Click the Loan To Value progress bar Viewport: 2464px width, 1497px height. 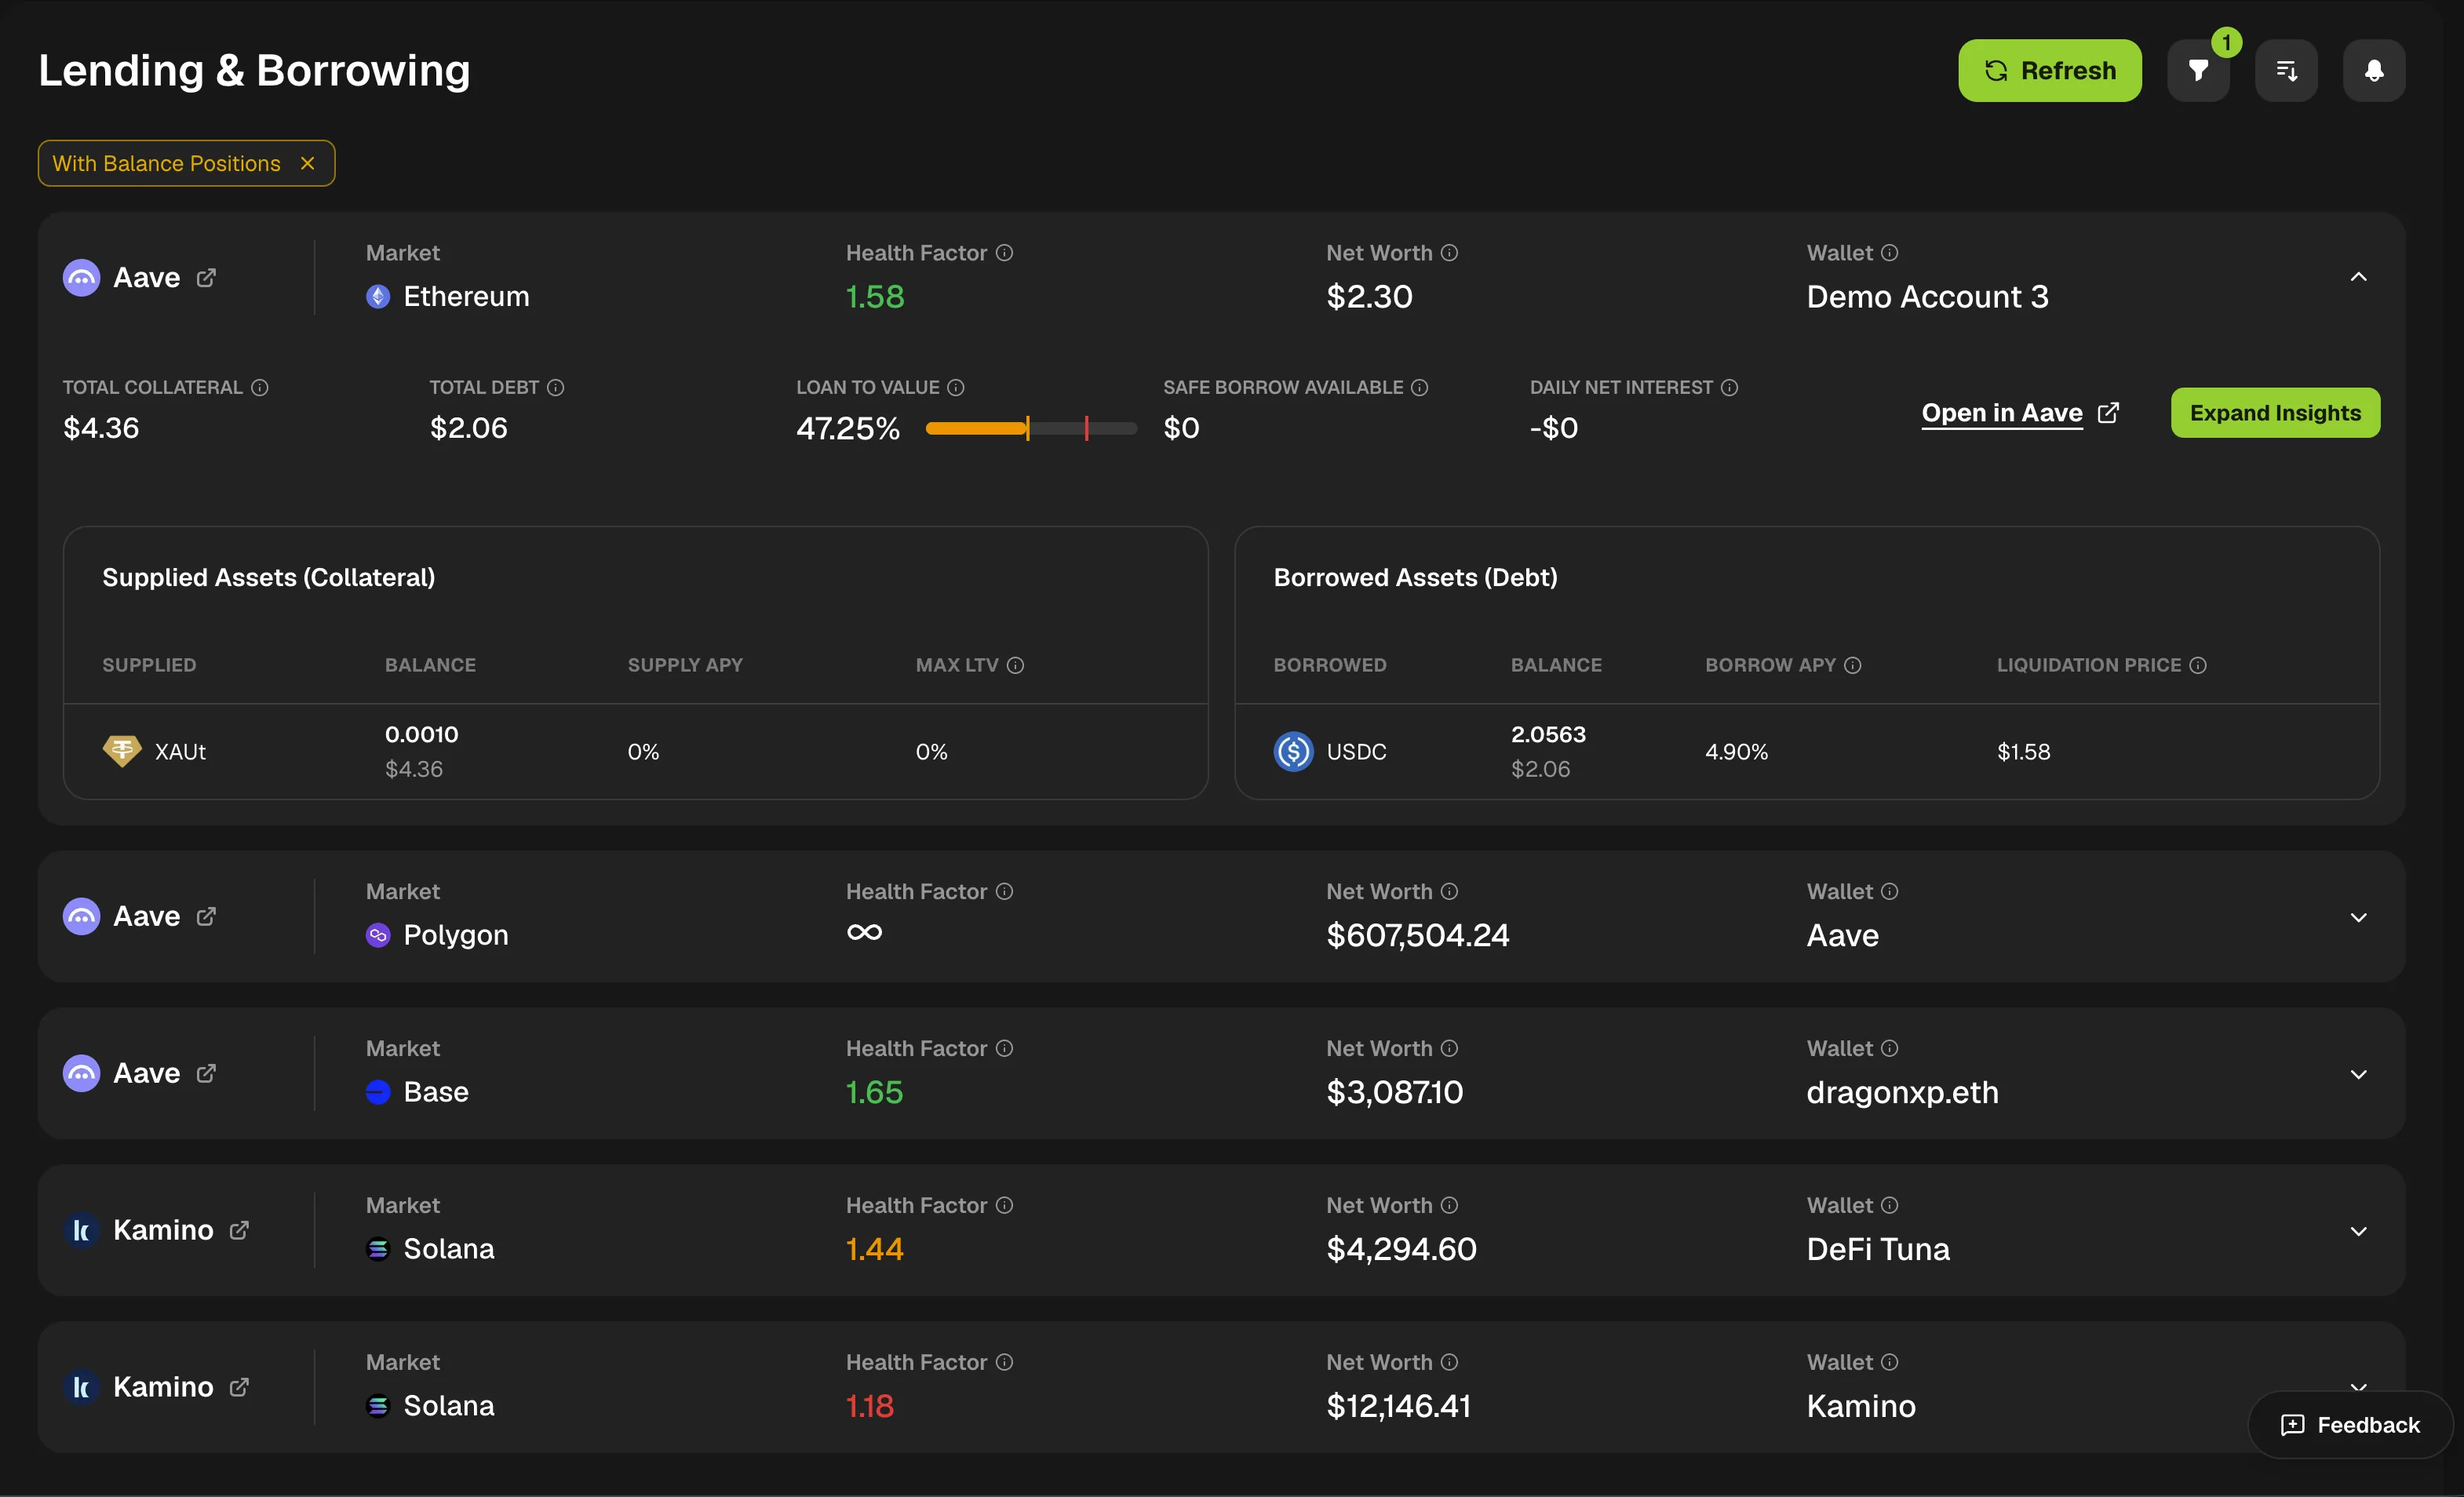pyautogui.click(x=1031, y=428)
